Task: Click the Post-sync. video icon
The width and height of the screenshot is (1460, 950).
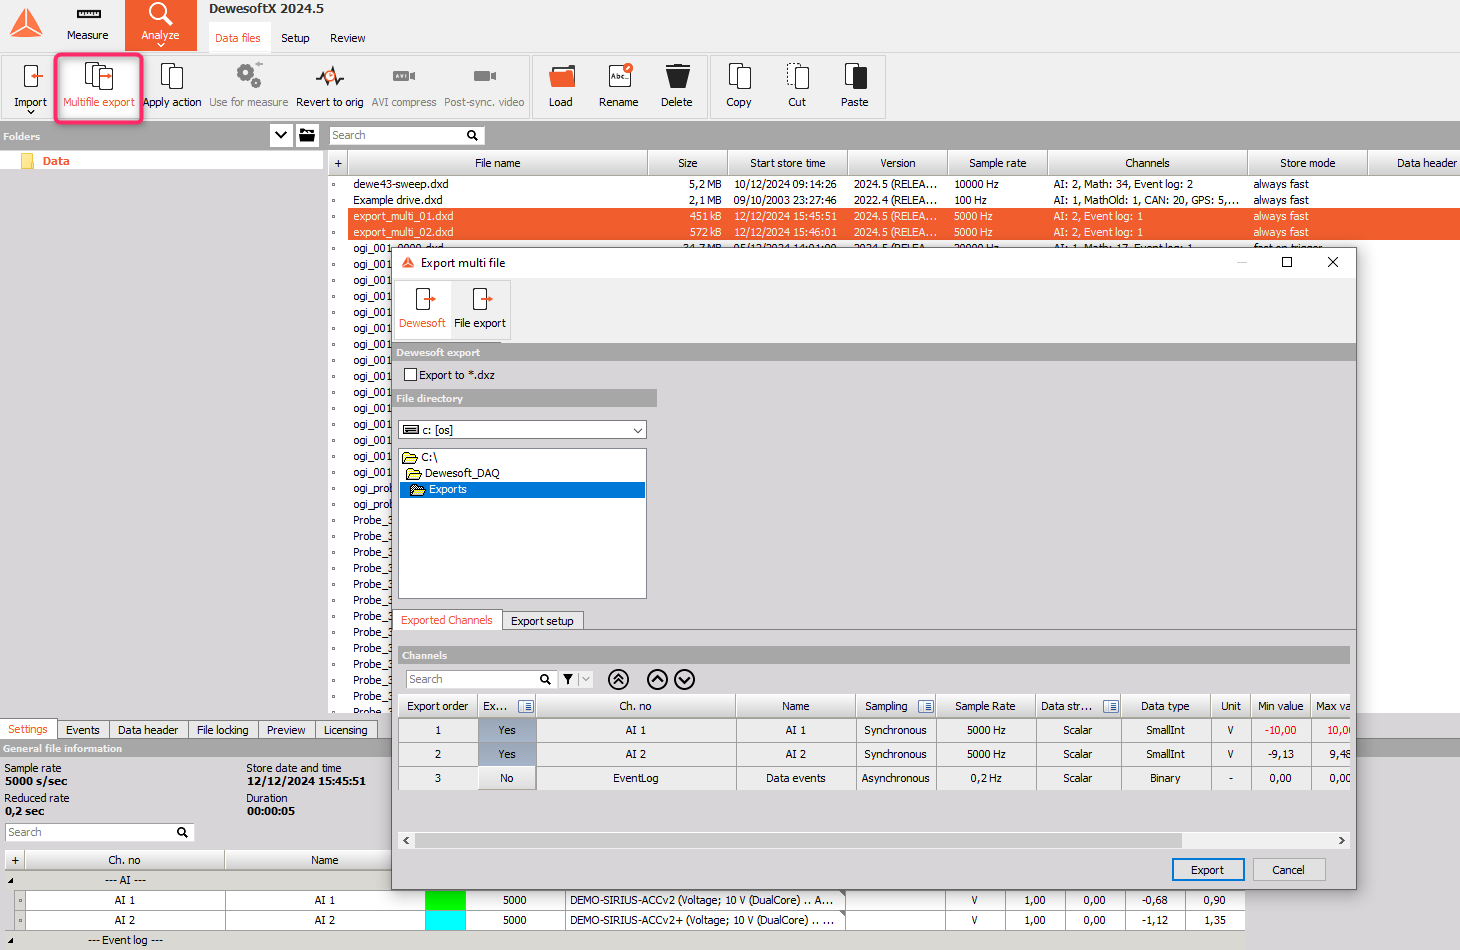Action: point(484,76)
